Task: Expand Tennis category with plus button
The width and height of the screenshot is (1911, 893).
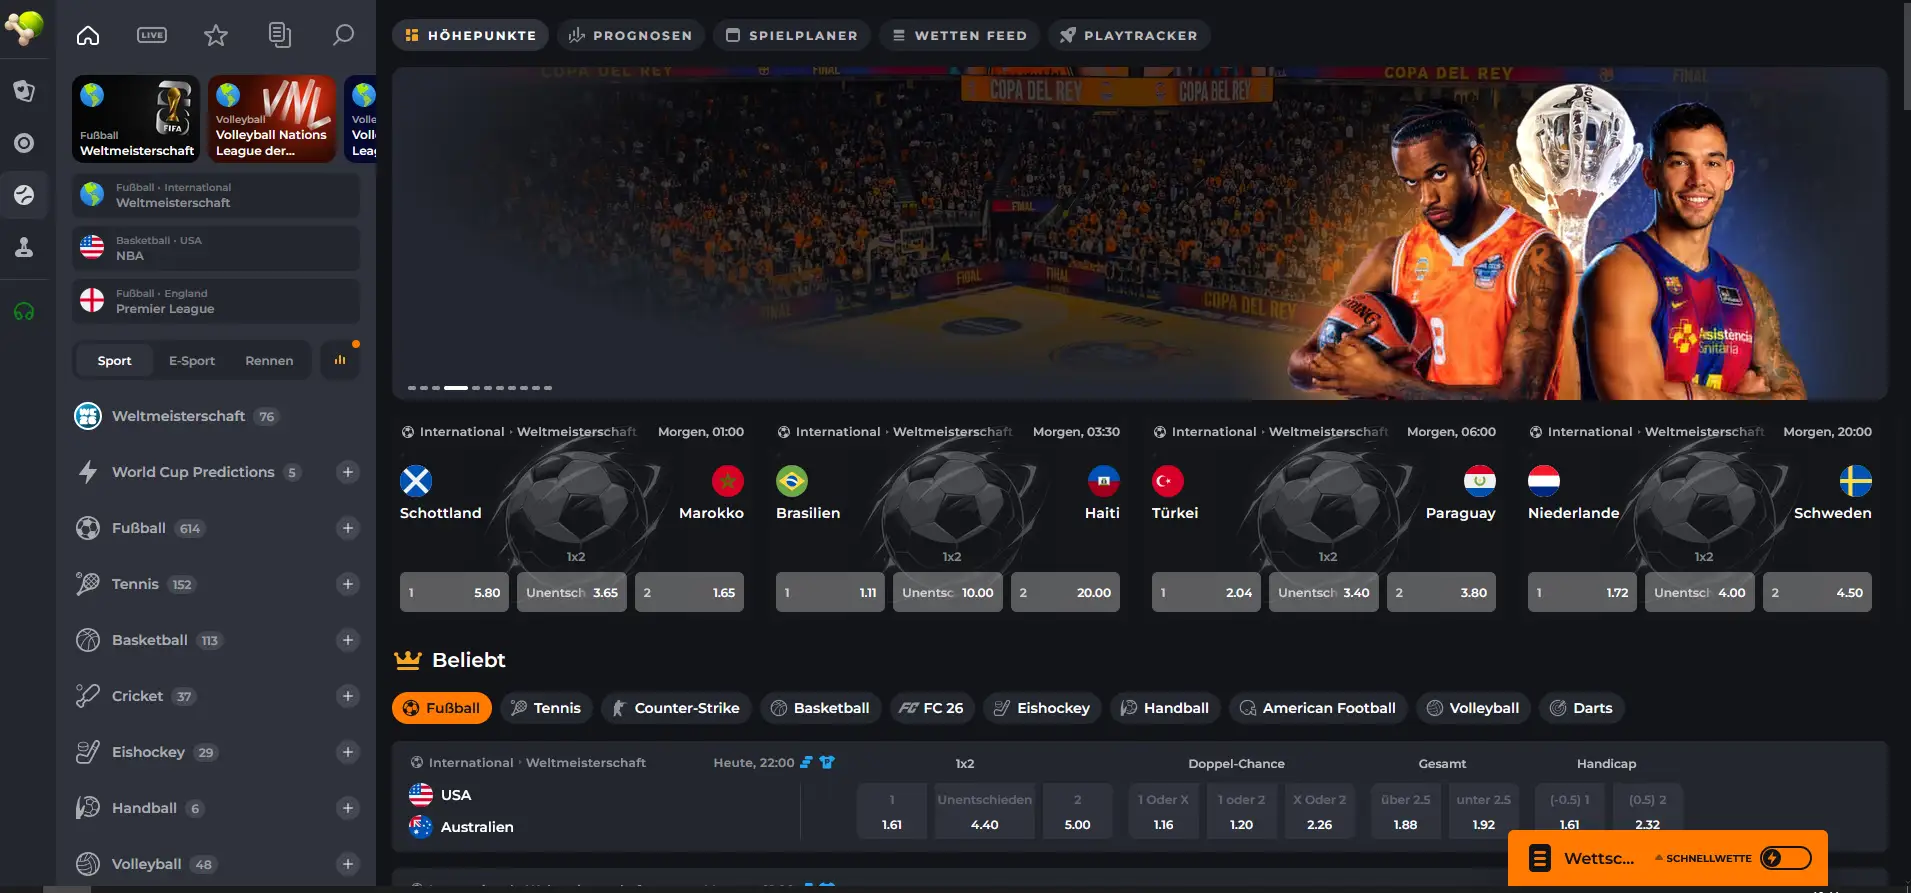Action: tap(348, 584)
